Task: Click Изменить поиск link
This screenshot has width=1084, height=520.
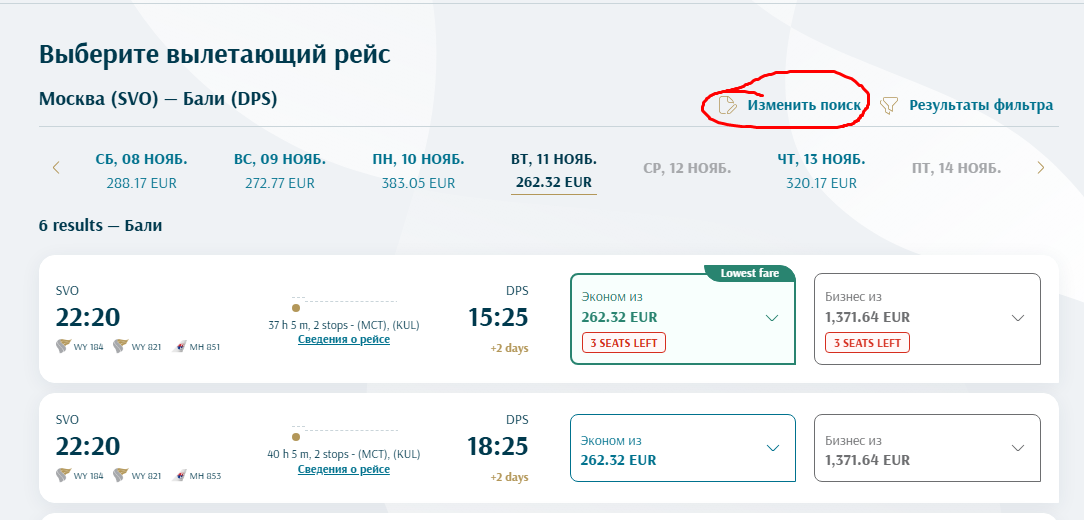Action: click(x=804, y=105)
